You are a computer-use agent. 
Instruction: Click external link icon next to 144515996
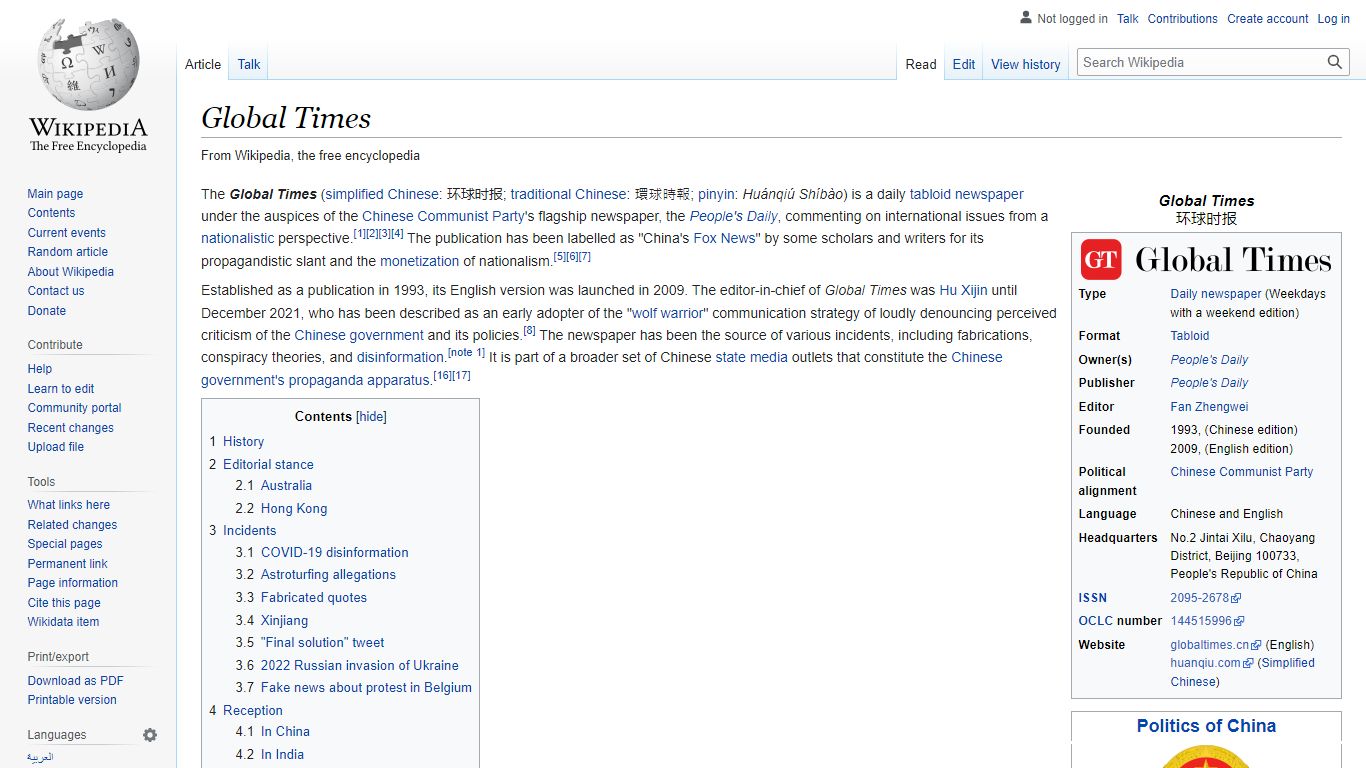[1240, 621]
